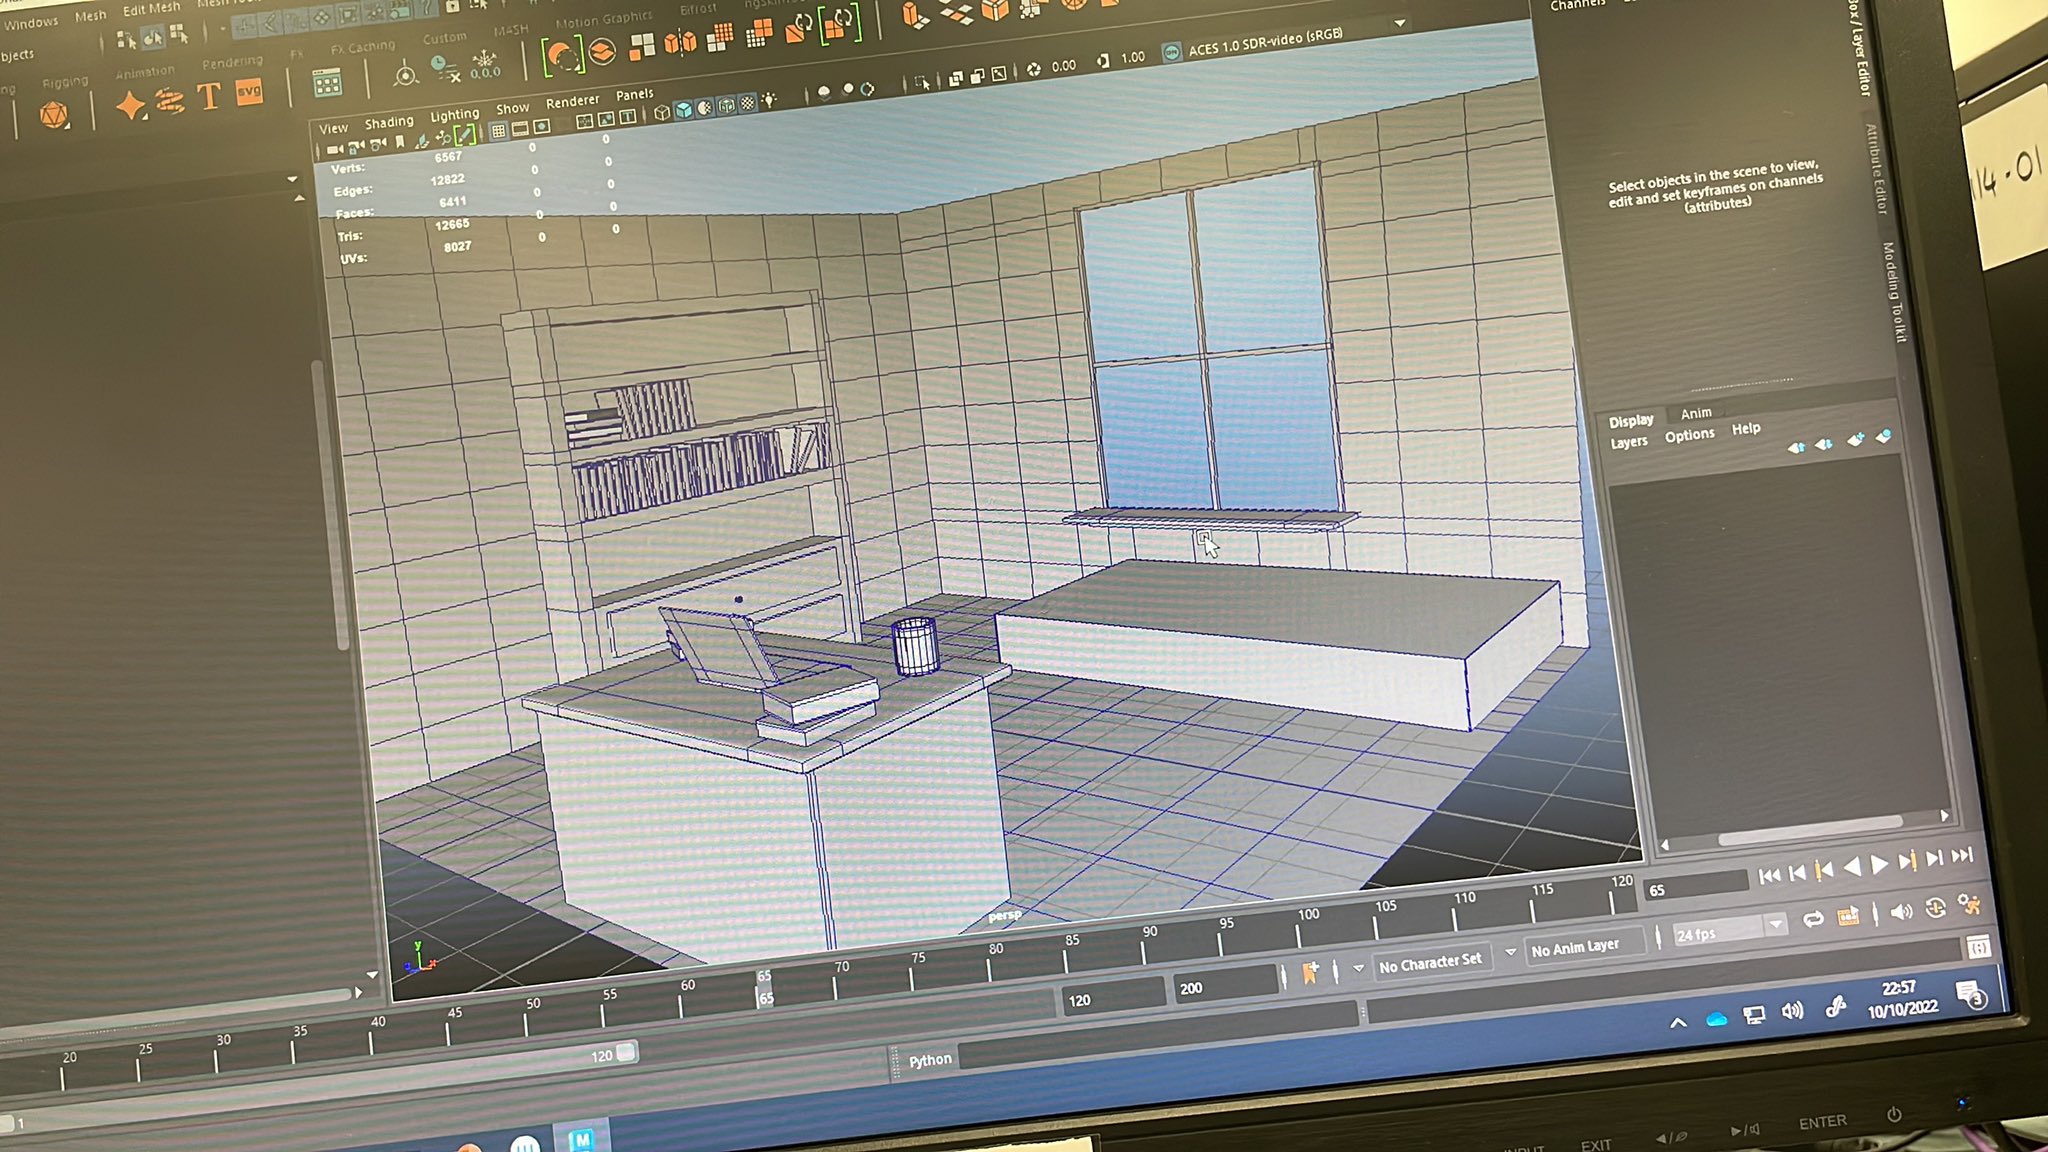Screen dimensions: 2048x1152
Task: Open animation preferences running man icon
Action: [1969, 904]
